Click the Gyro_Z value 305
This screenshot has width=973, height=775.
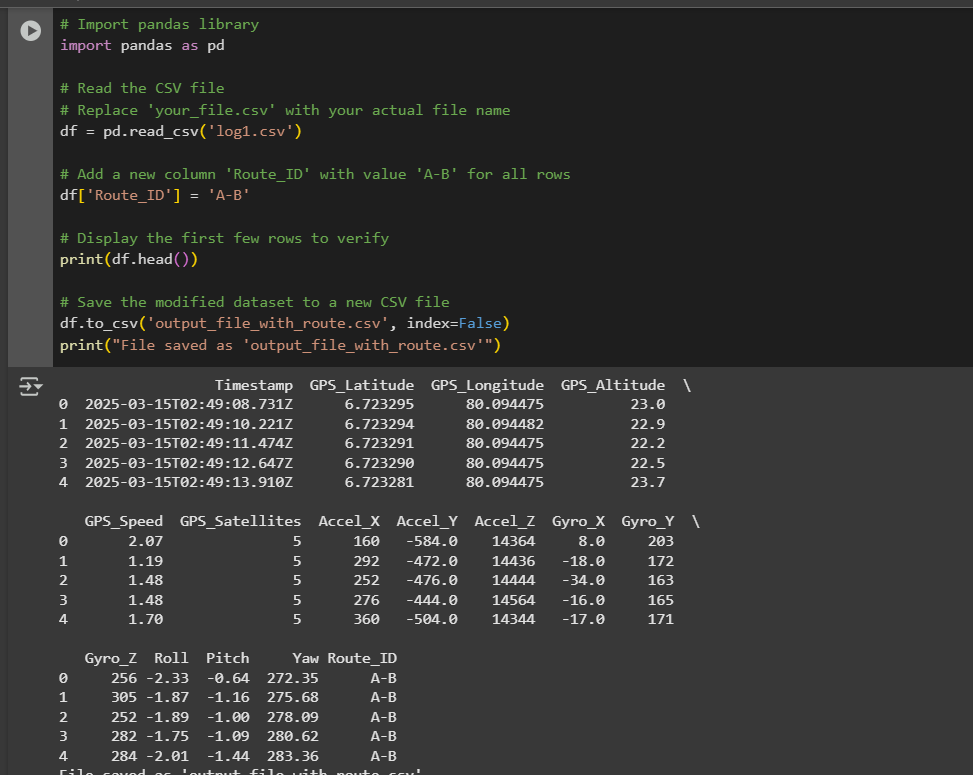click(x=123, y=698)
